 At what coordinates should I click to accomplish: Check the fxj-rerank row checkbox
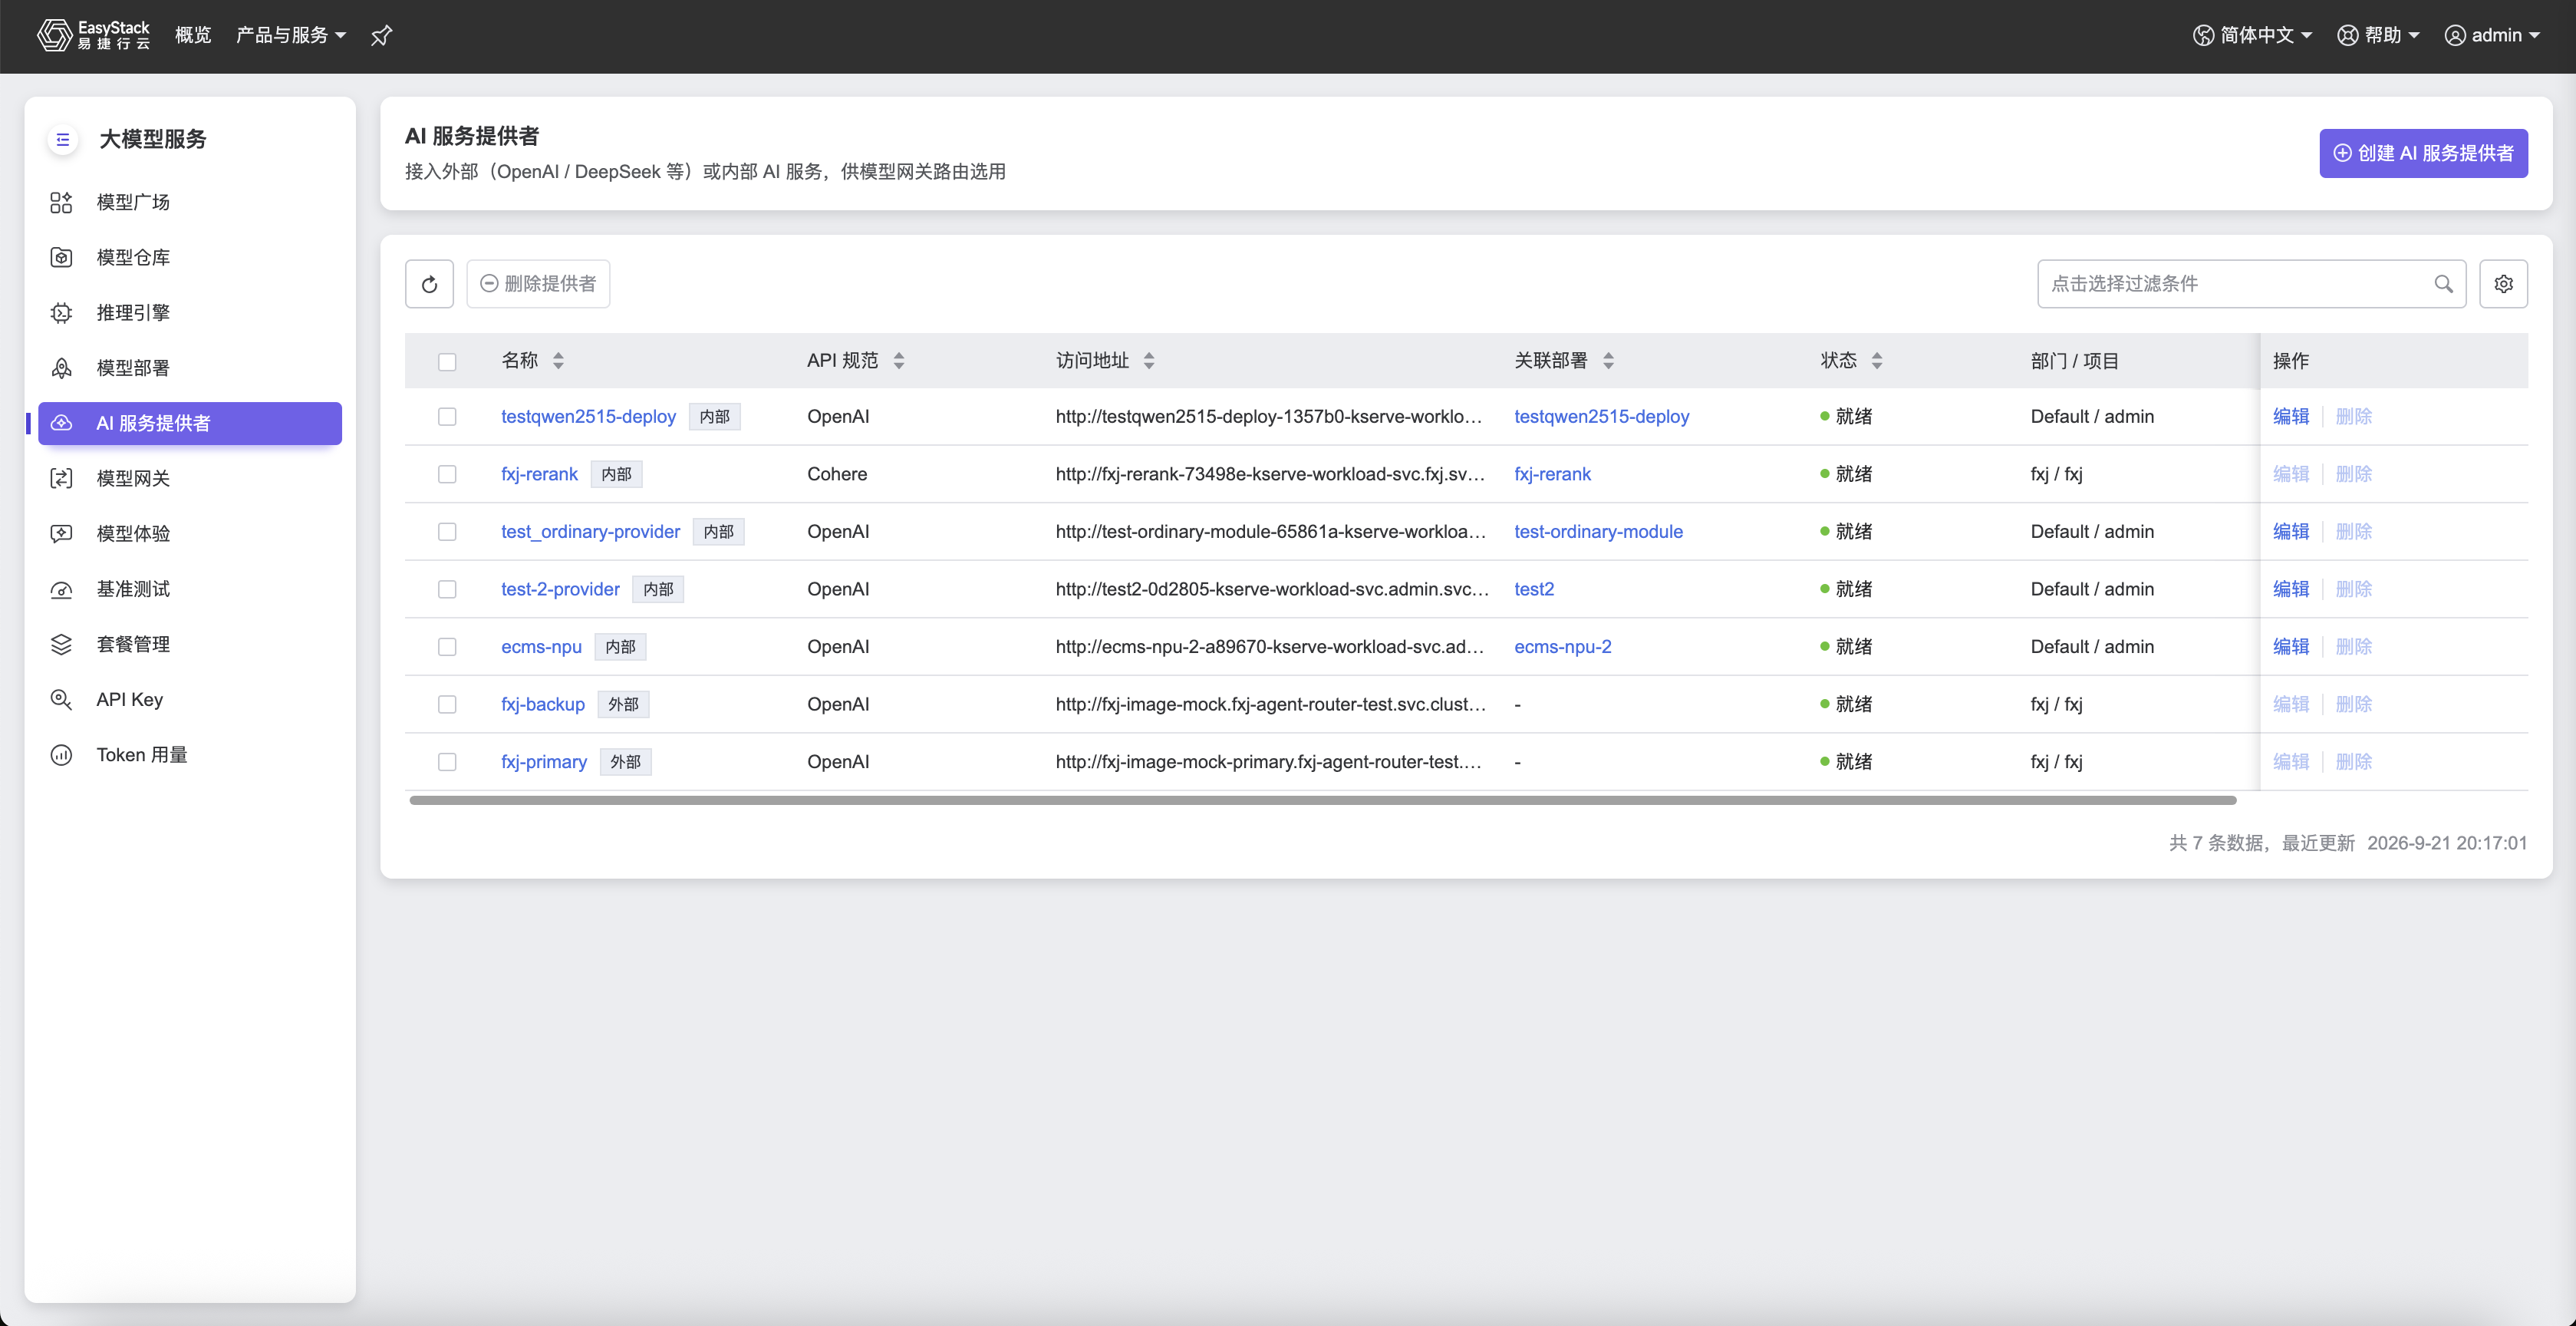(x=447, y=474)
